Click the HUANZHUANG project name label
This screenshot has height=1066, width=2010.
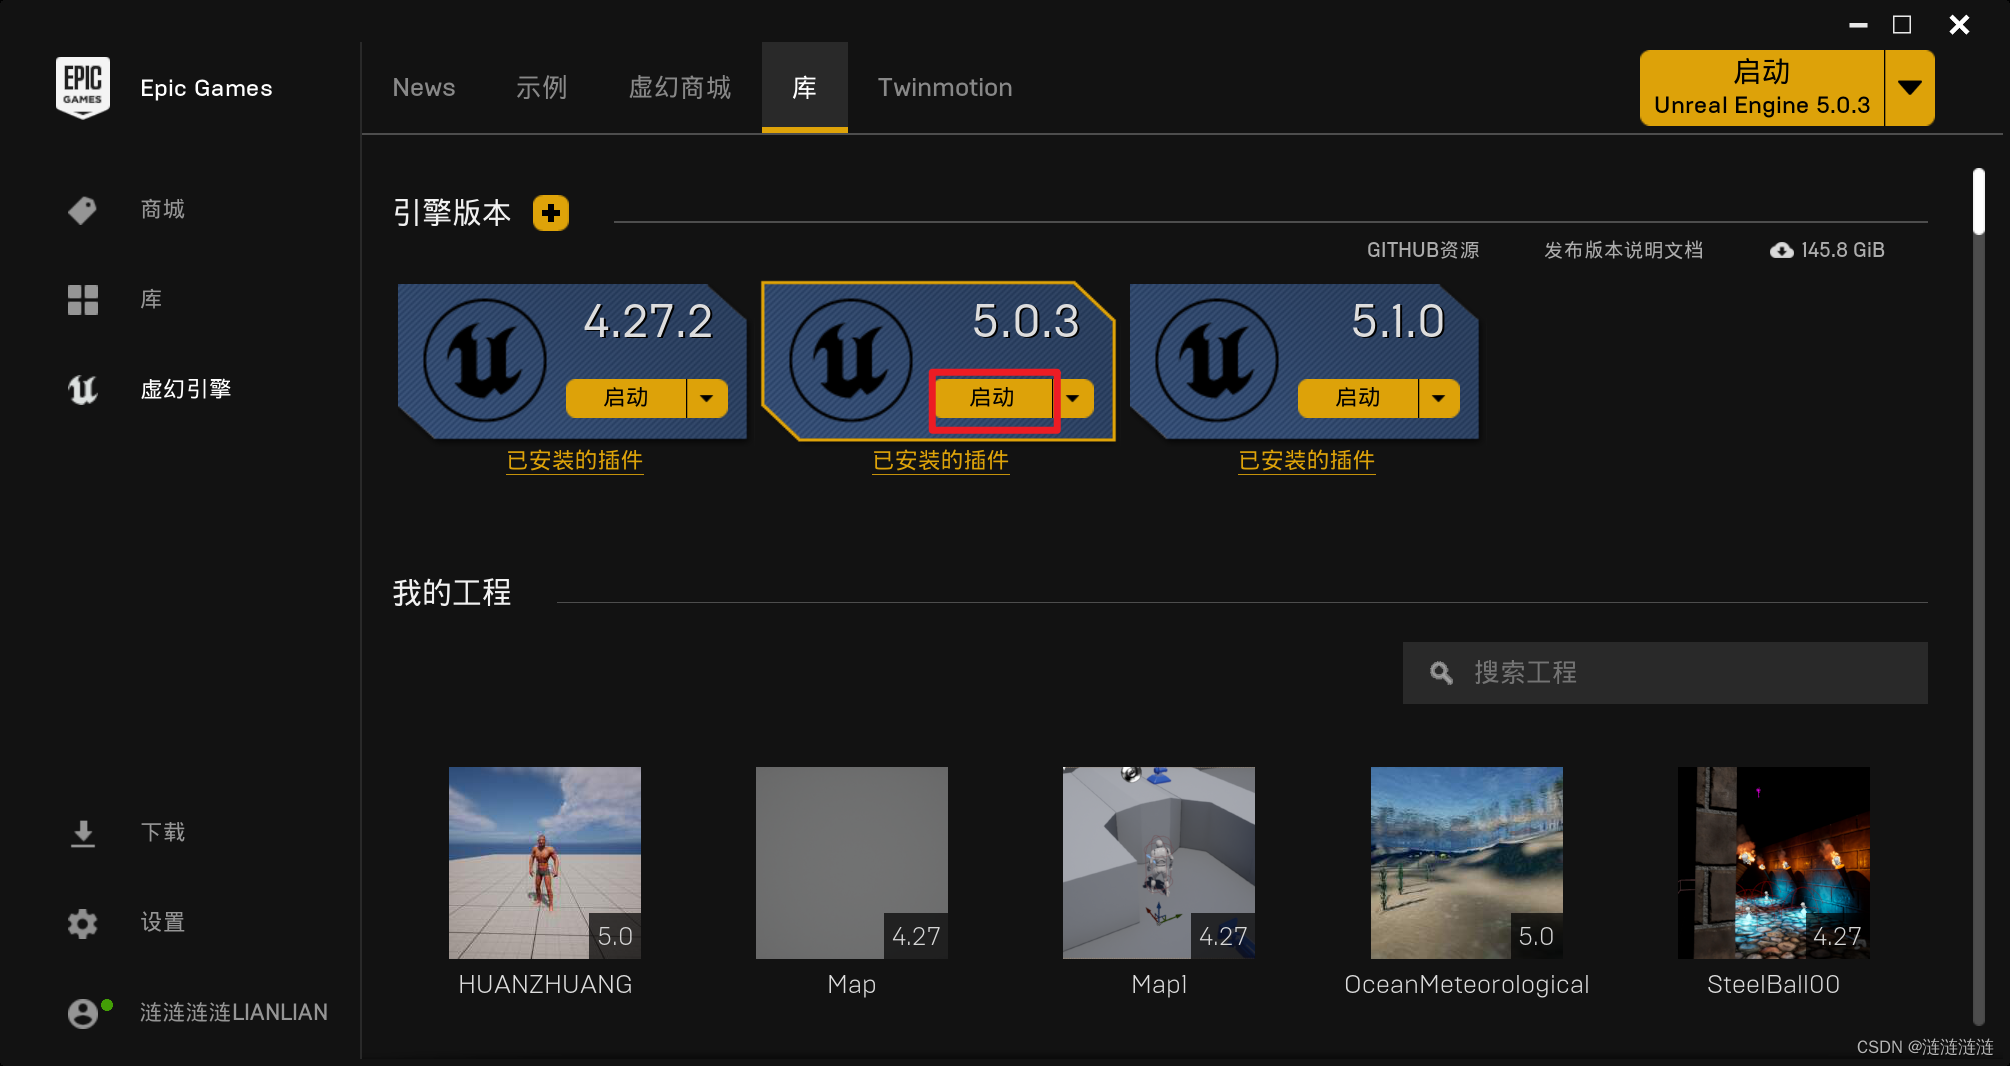pos(545,985)
